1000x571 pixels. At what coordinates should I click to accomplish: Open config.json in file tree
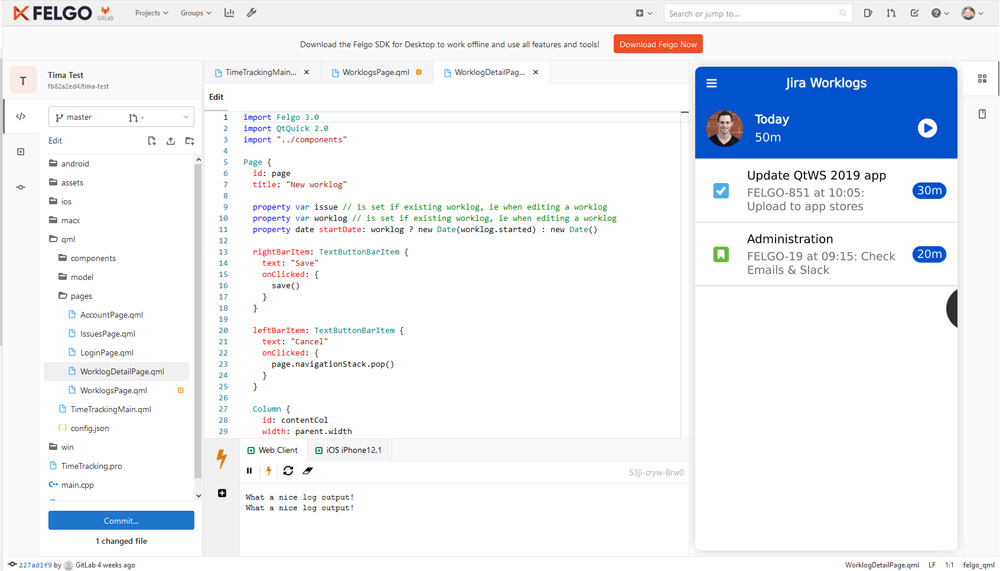90,428
